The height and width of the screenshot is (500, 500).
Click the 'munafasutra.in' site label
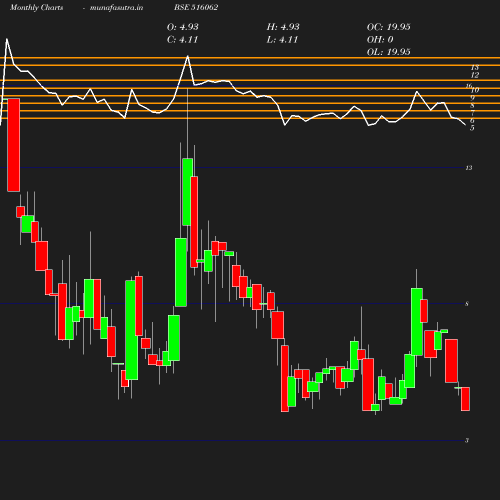[116, 8]
